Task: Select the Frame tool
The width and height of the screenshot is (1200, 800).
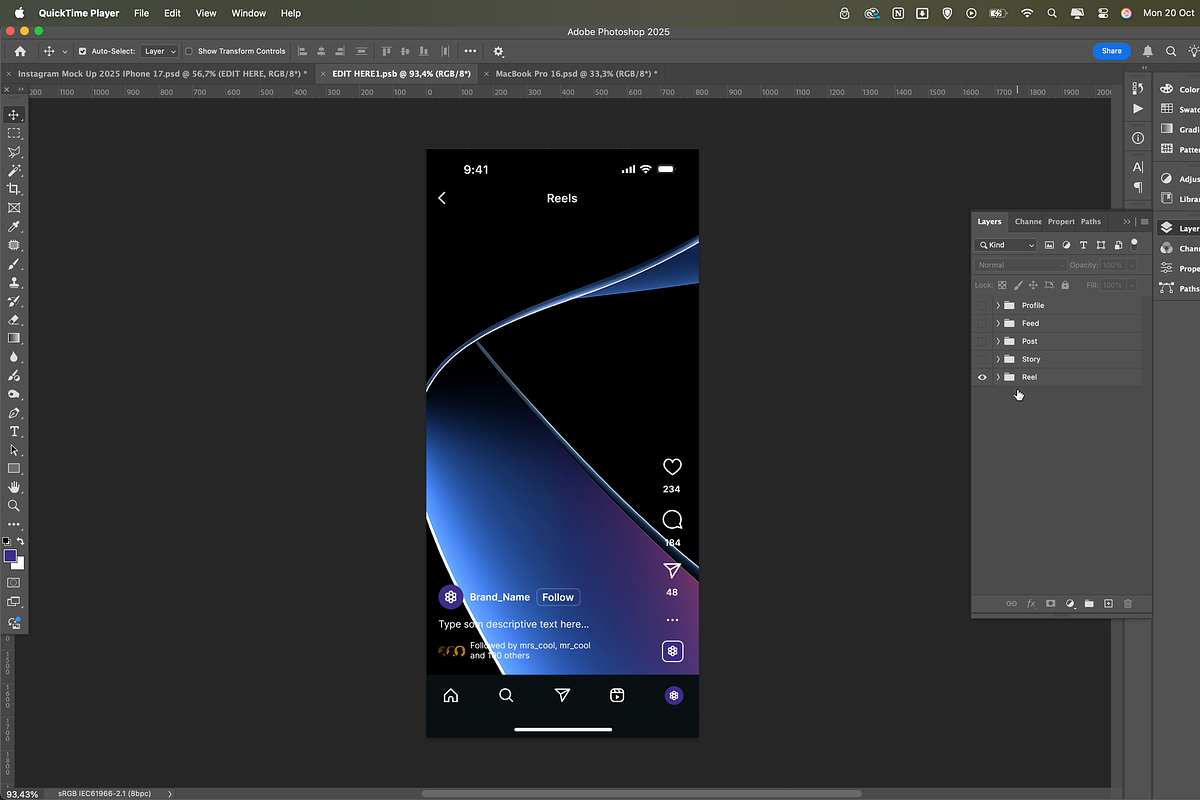Action: click(x=14, y=208)
